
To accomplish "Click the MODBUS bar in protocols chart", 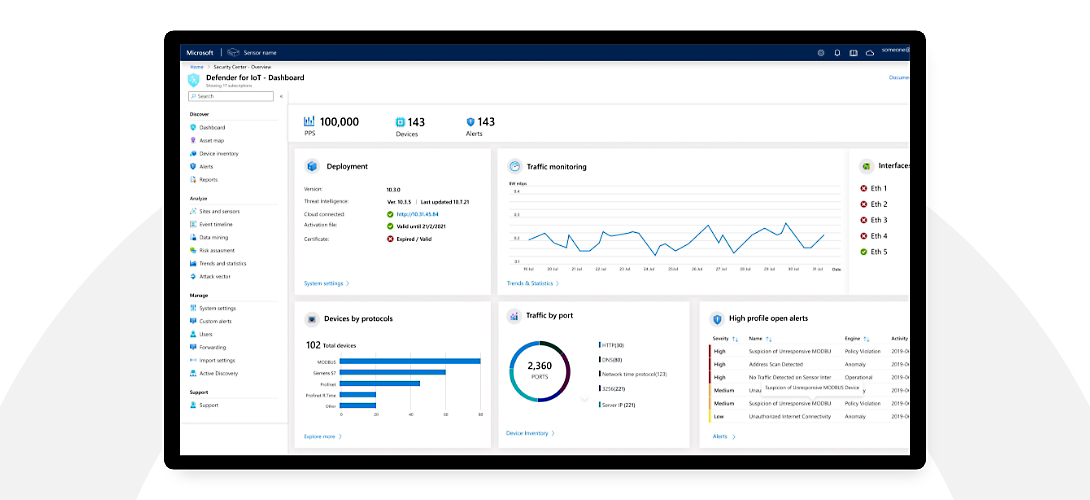I will [x=410, y=361].
